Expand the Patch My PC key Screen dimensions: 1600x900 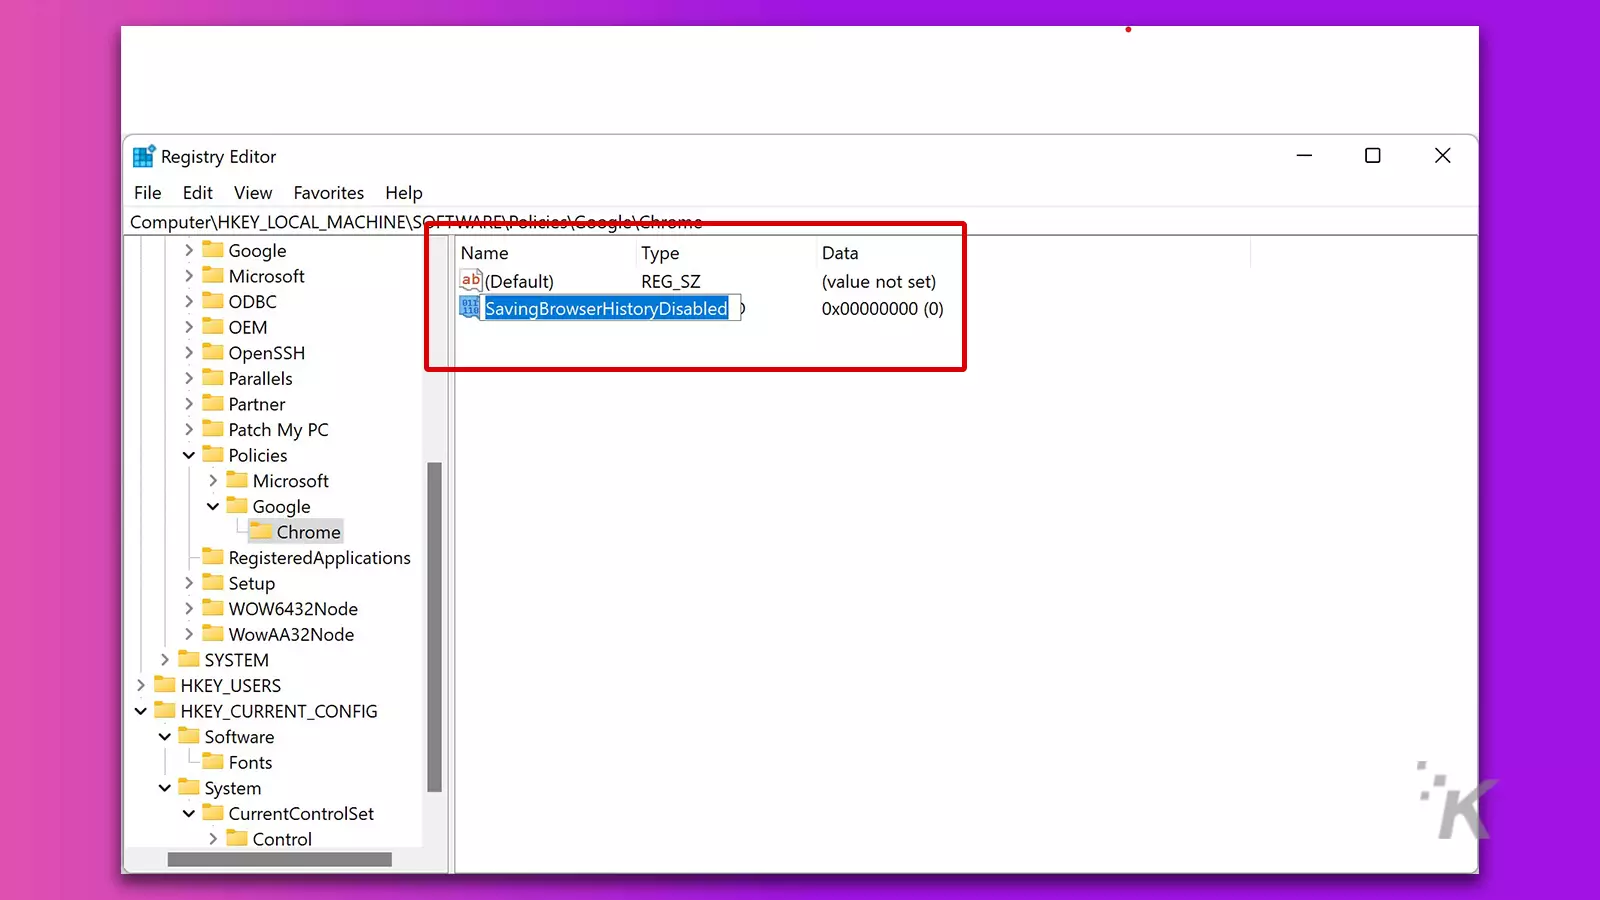(189, 429)
